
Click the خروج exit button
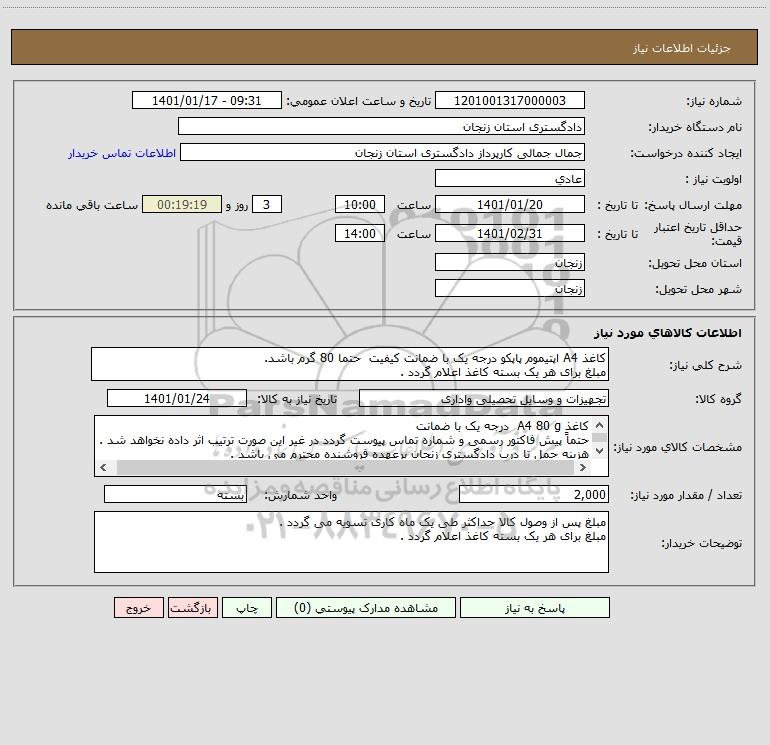coord(138,607)
